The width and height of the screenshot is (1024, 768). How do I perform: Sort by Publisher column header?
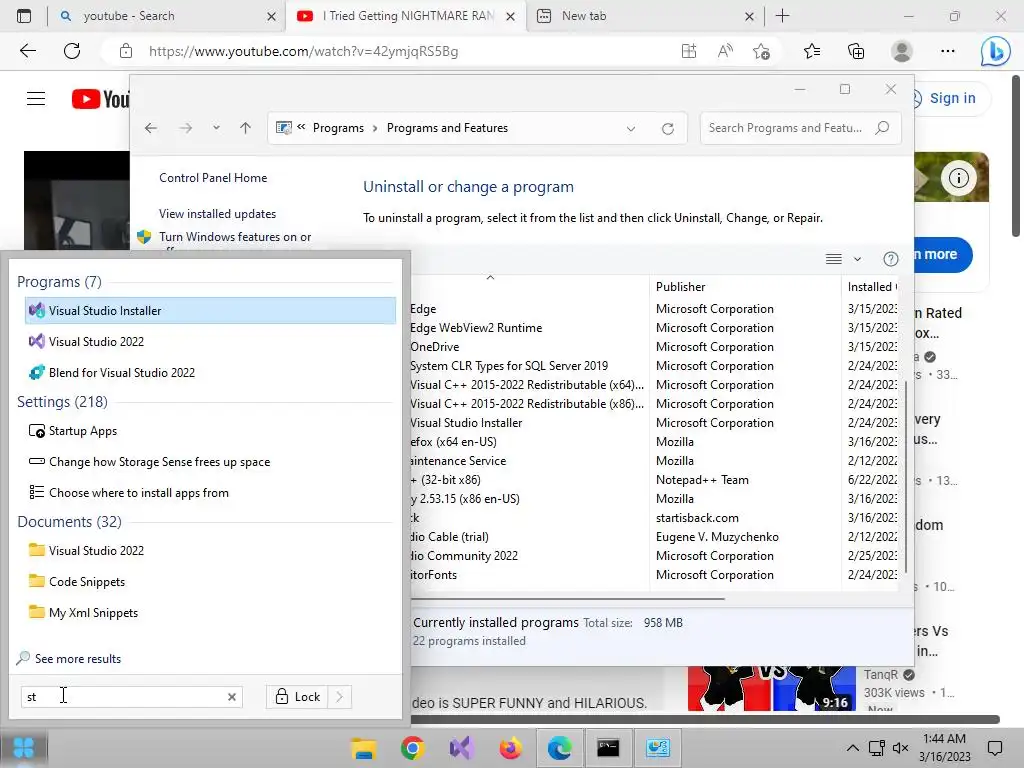[744, 287]
